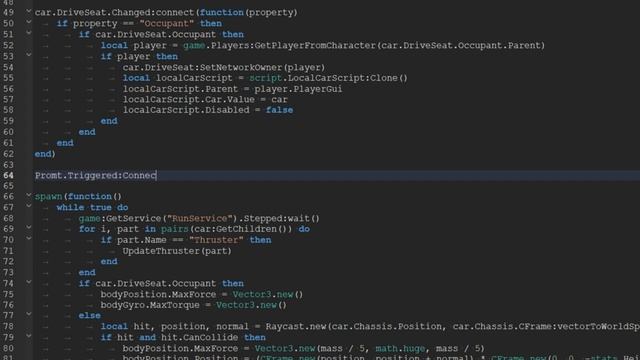640x360 pixels.
Task: Click line number 49 in the gutter
Action: pyautogui.click(x=8, y=13)
